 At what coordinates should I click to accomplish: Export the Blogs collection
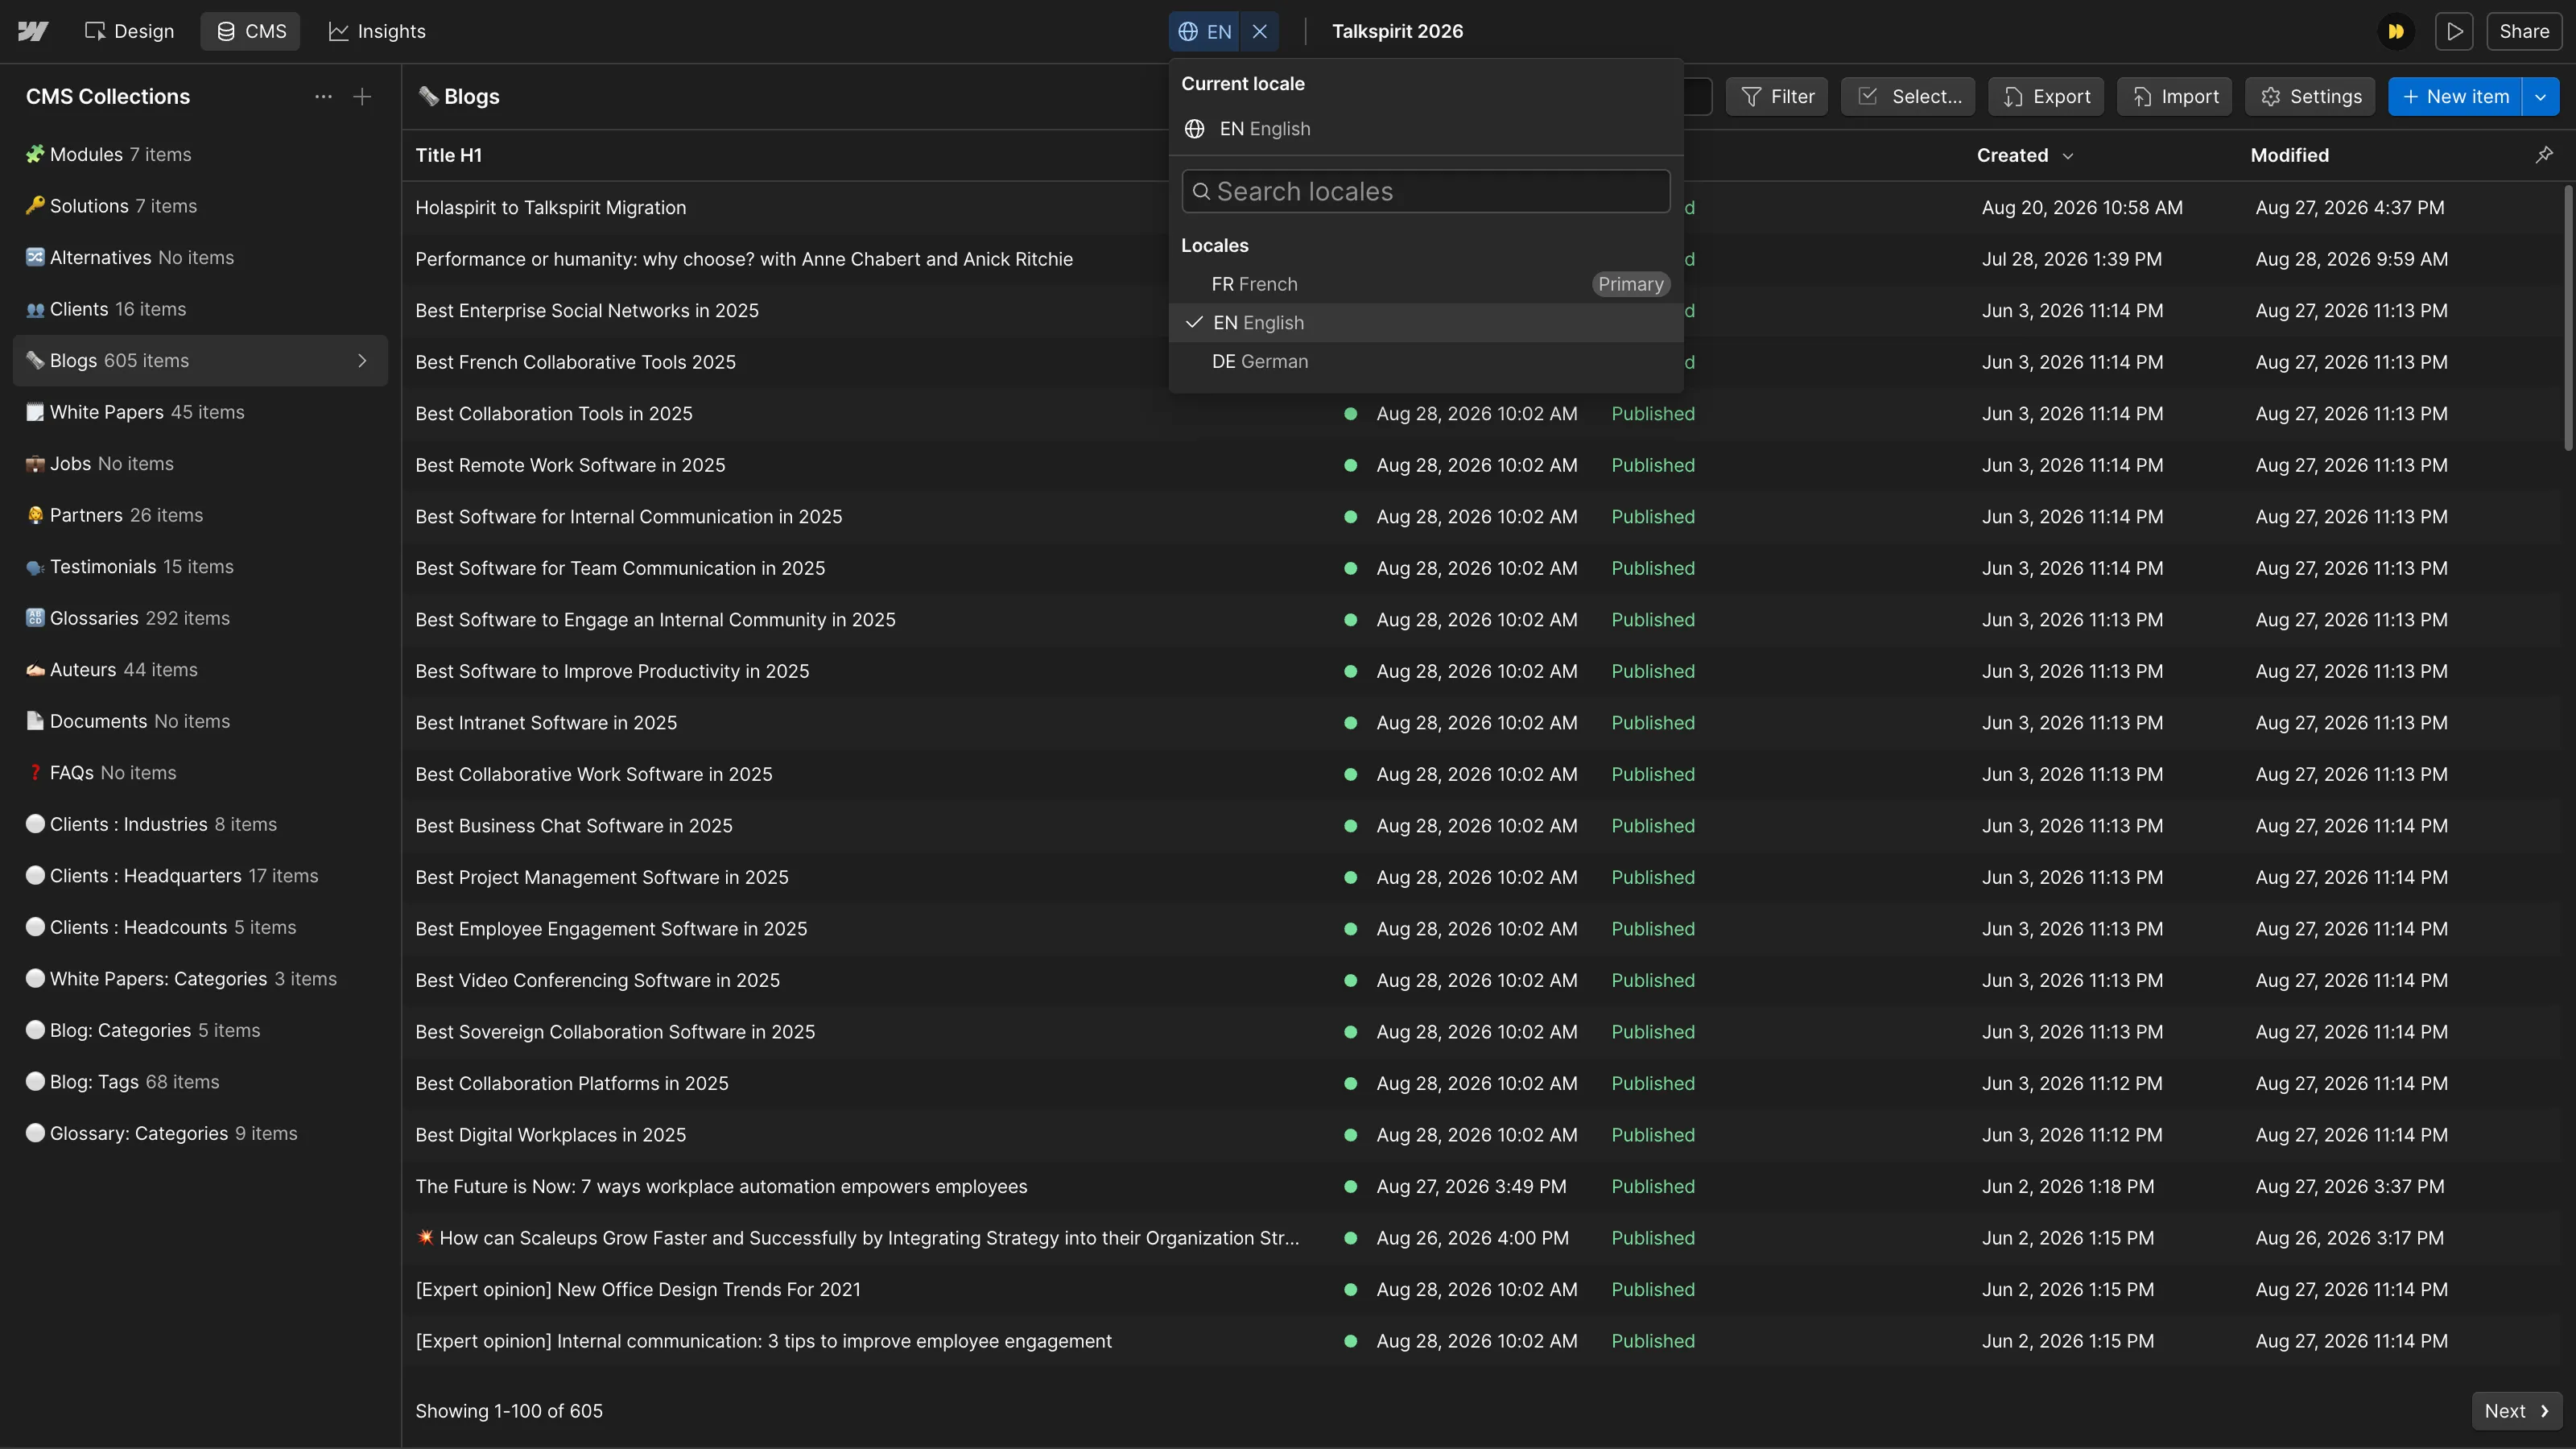(2046, 96)
